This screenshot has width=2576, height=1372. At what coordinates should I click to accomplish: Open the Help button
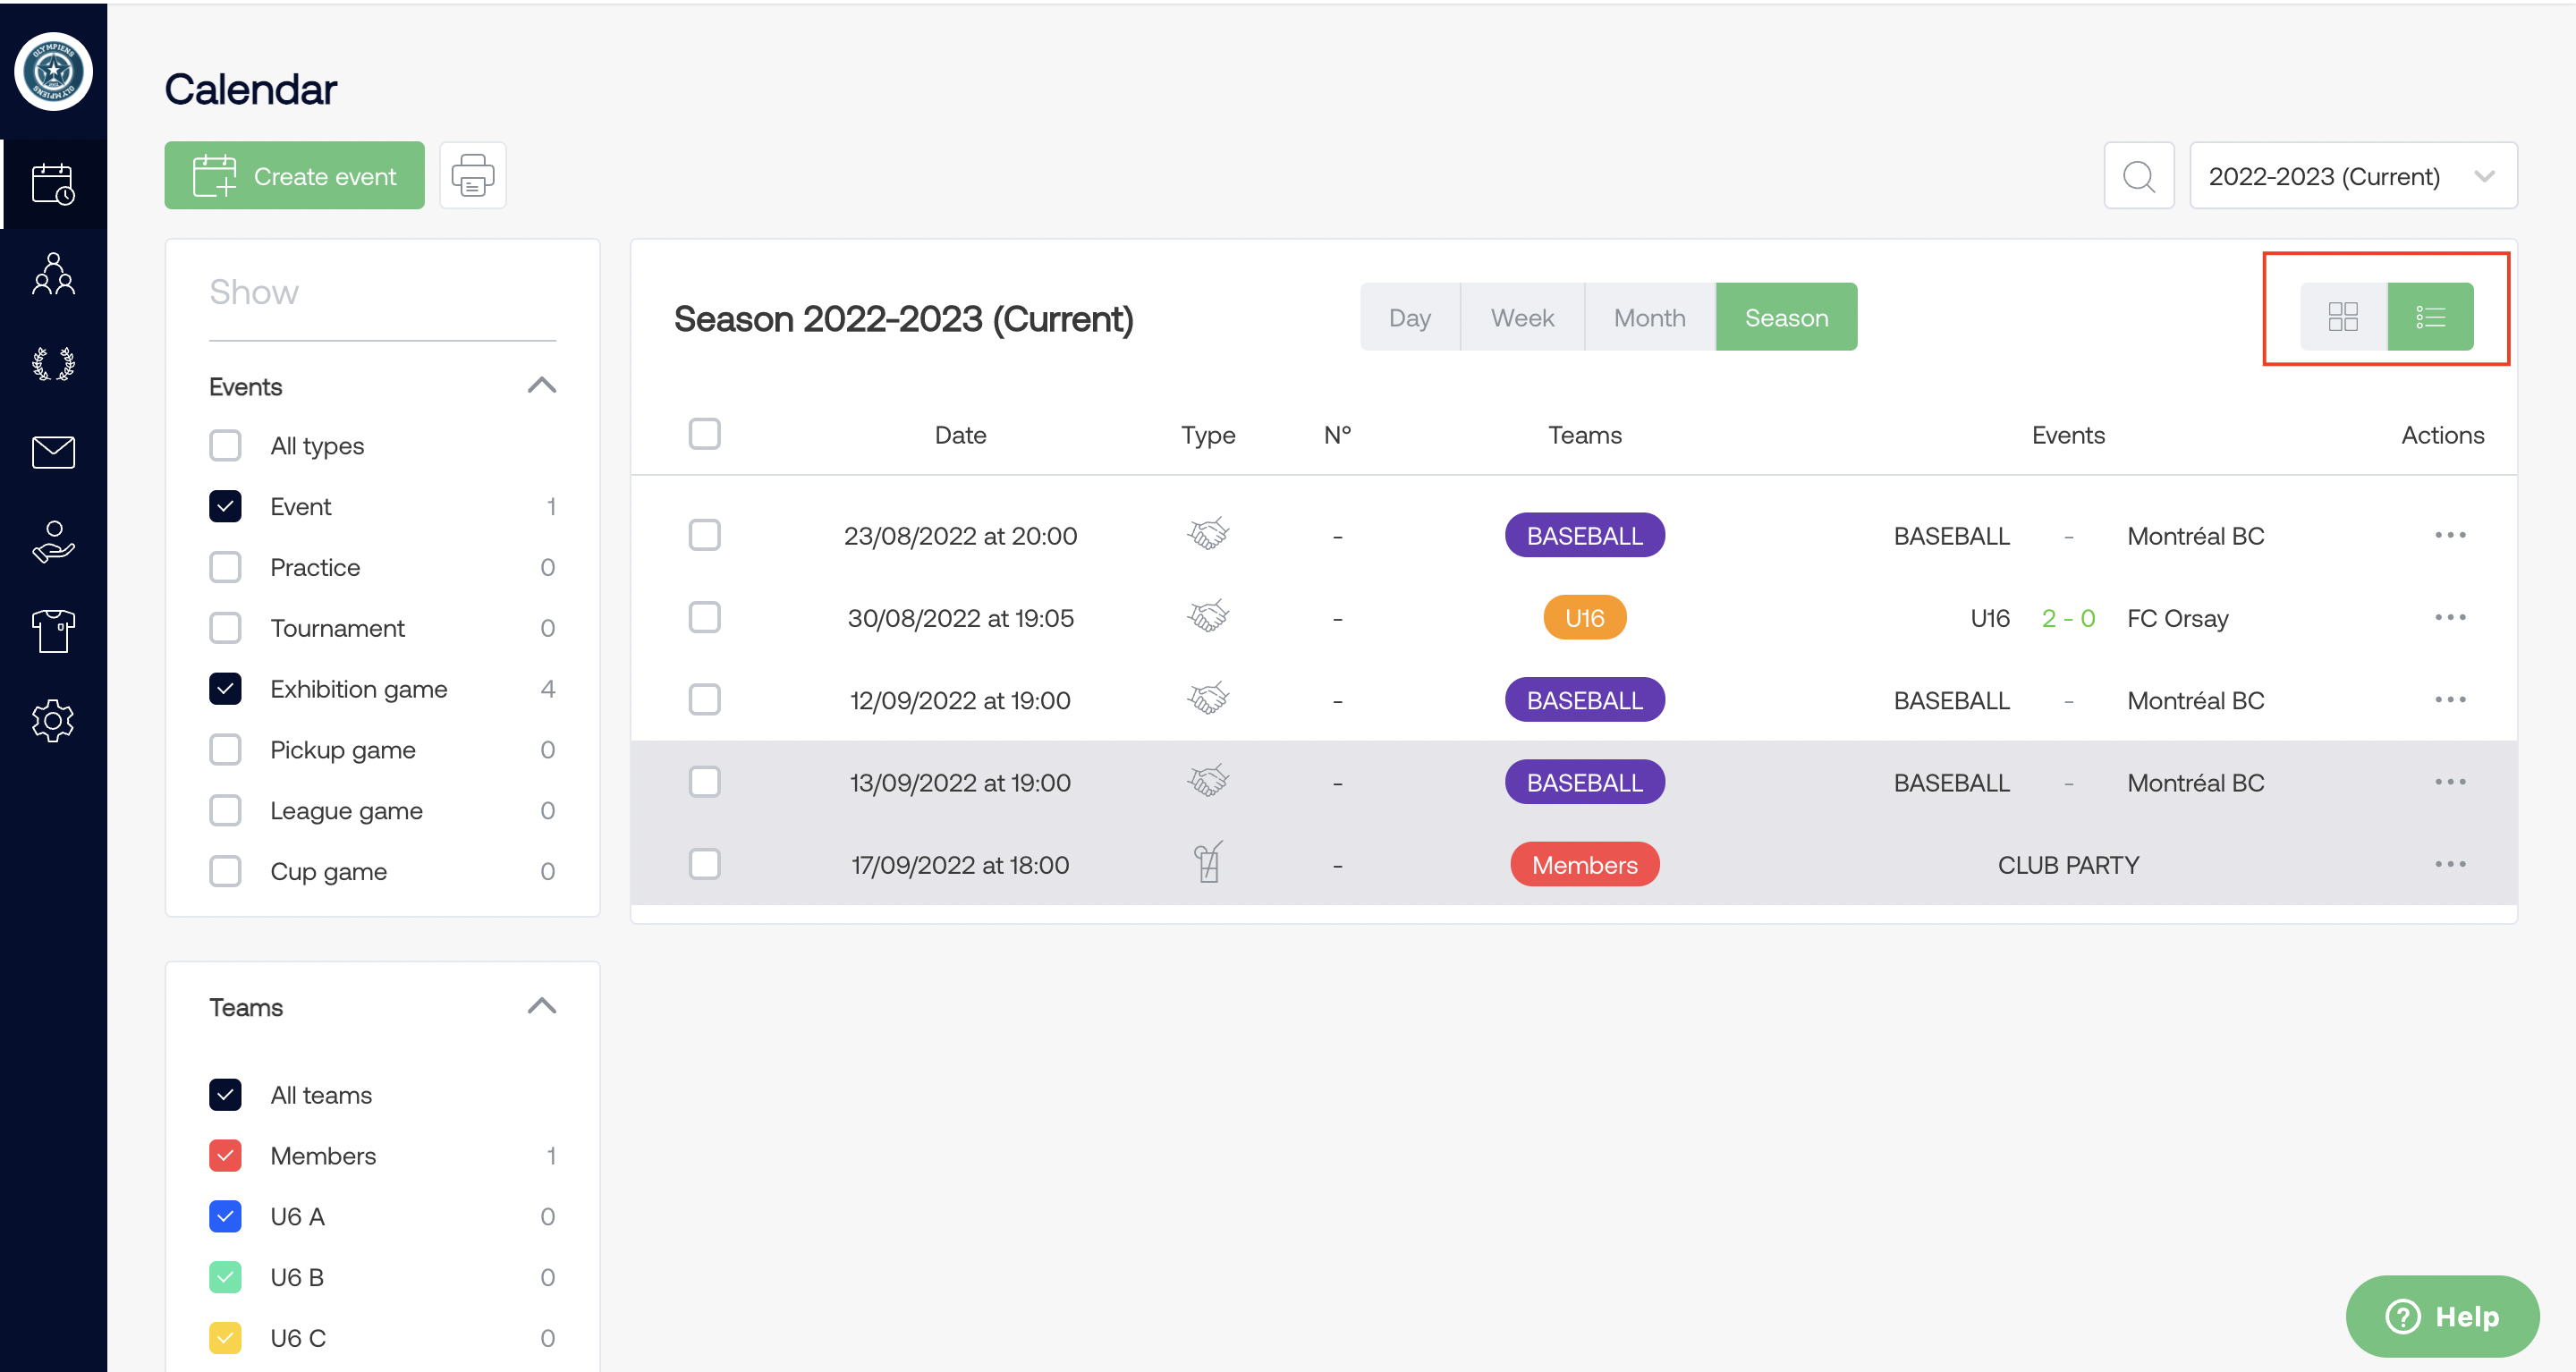2441,1315
